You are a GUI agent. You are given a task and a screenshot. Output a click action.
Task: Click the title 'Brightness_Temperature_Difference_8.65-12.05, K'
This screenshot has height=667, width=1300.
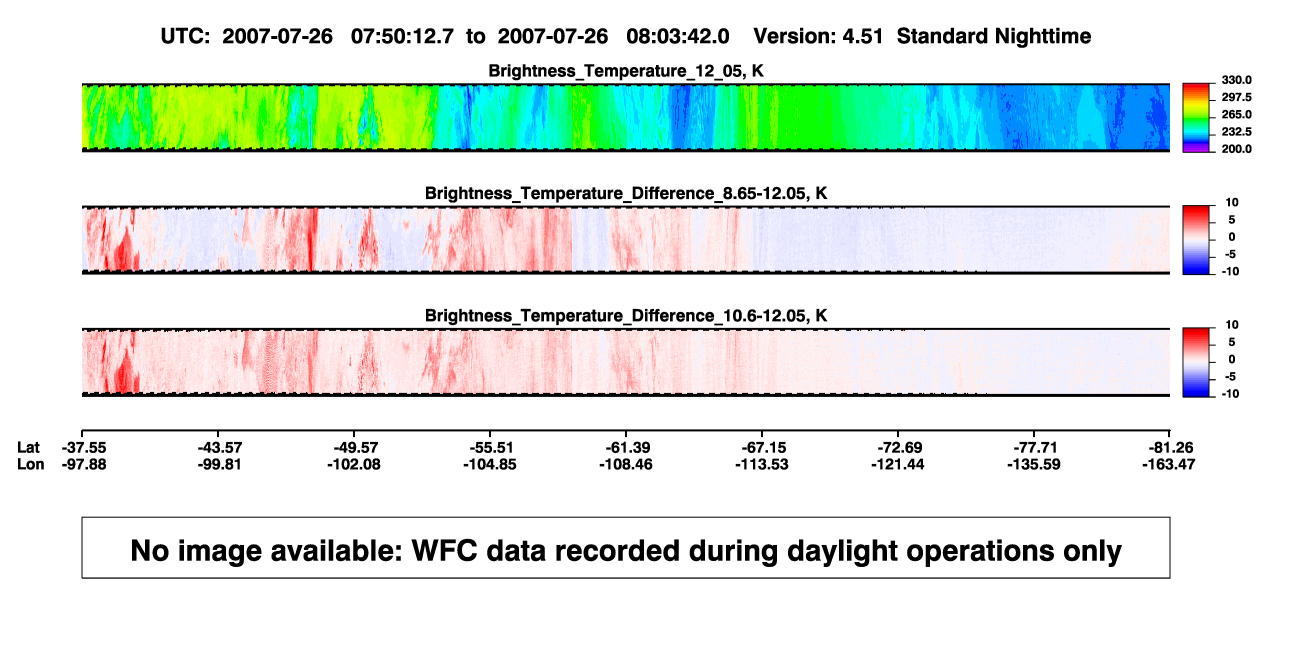pos(626,193)
